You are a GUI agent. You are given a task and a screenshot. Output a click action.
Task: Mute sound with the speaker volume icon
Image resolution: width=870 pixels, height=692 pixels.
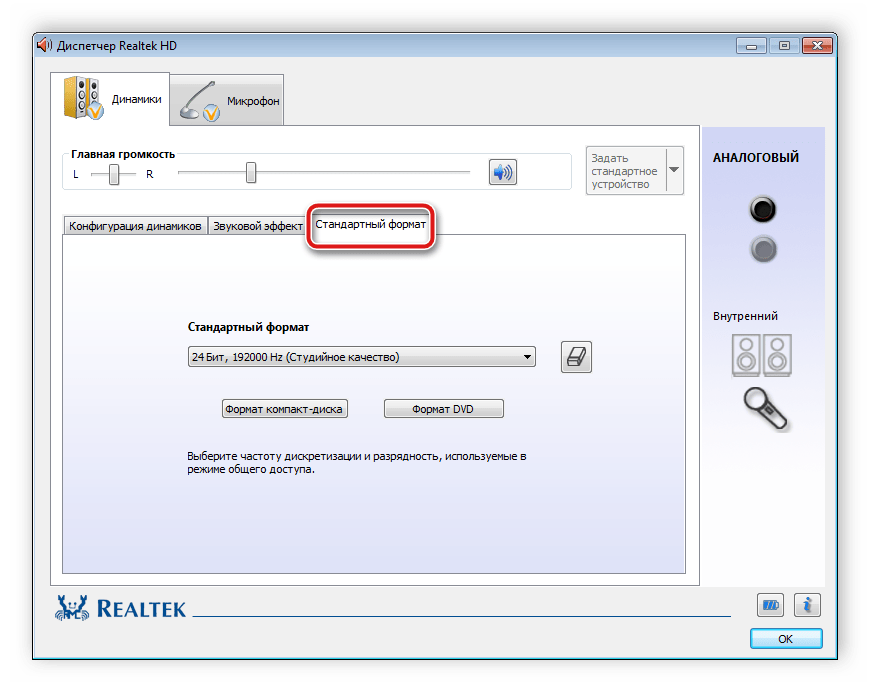tap(502, 172)
